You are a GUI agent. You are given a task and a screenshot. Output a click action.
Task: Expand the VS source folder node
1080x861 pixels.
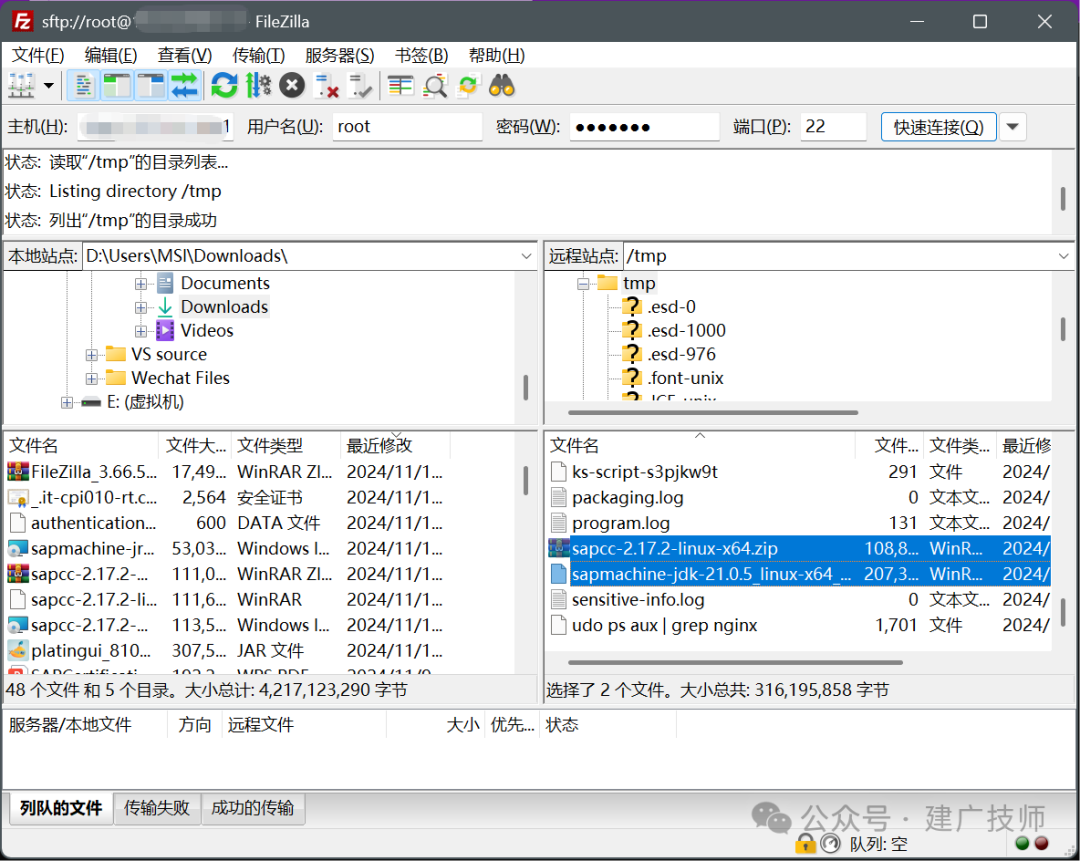tap(91, 355)
